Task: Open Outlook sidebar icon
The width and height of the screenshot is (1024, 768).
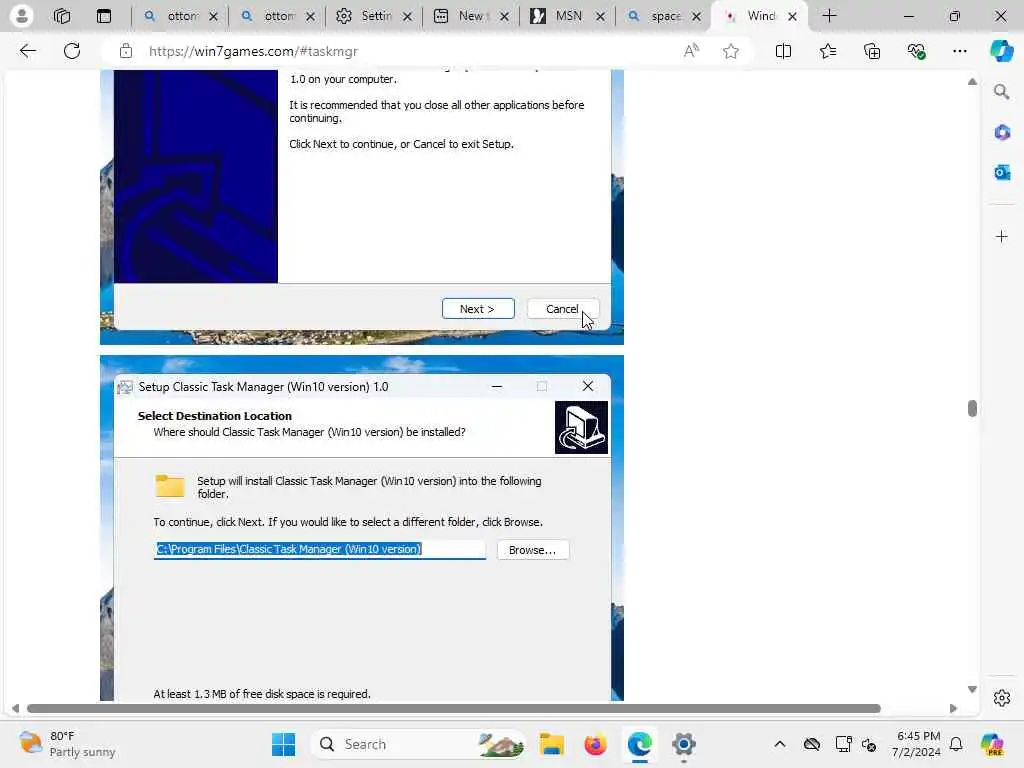Action: [1002, 172]
